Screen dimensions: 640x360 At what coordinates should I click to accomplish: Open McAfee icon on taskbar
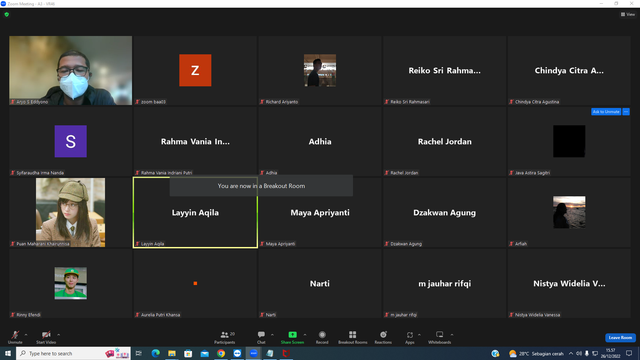point(286,353)
